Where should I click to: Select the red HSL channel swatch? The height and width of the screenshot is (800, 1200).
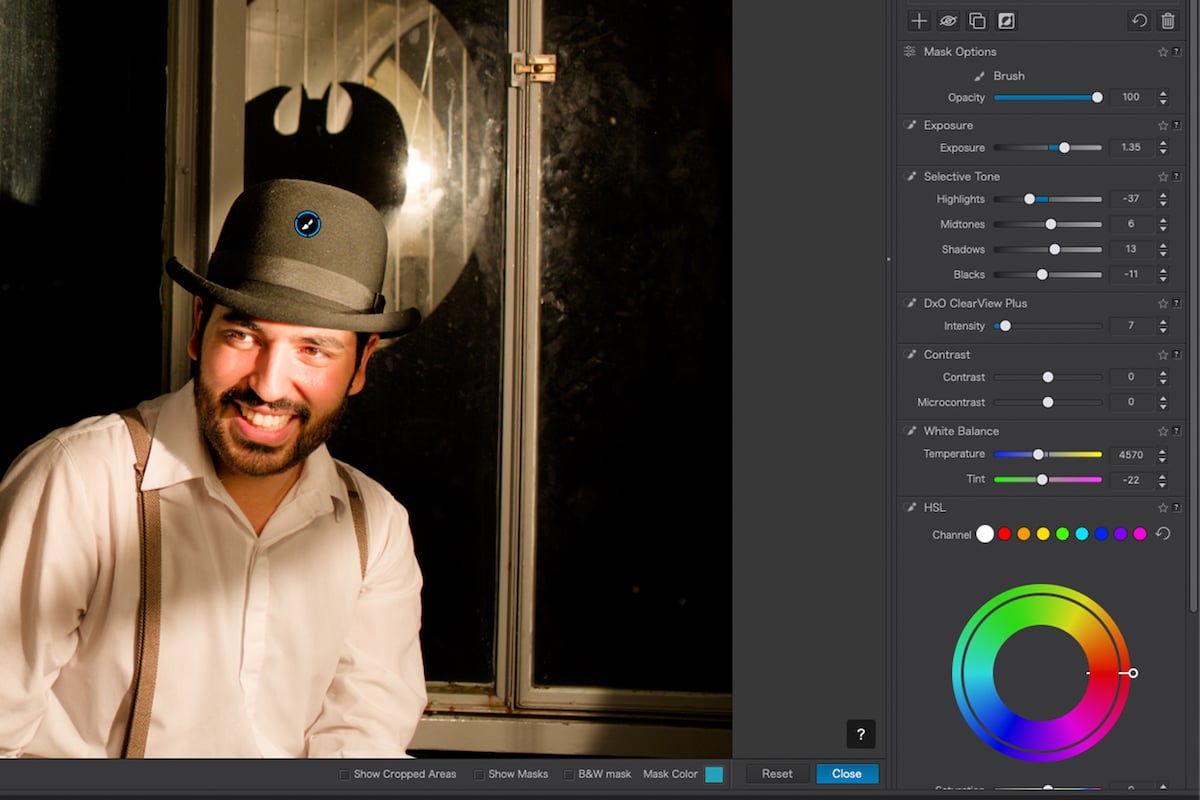point(1005,534)
